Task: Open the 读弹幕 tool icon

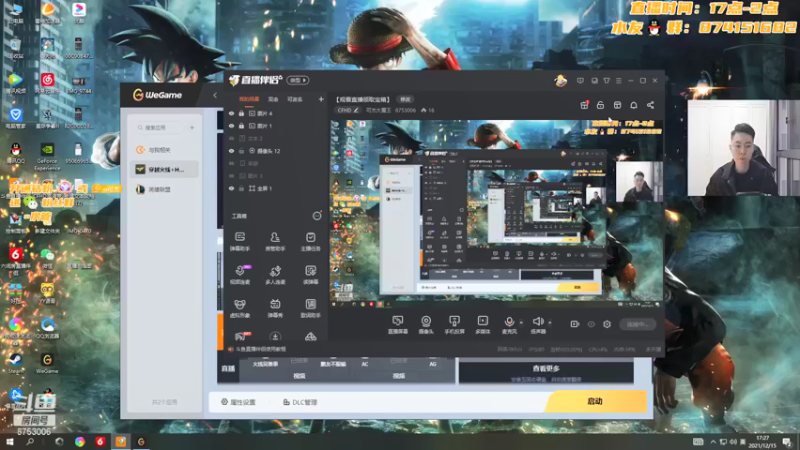Action: [x=310, y=274]
